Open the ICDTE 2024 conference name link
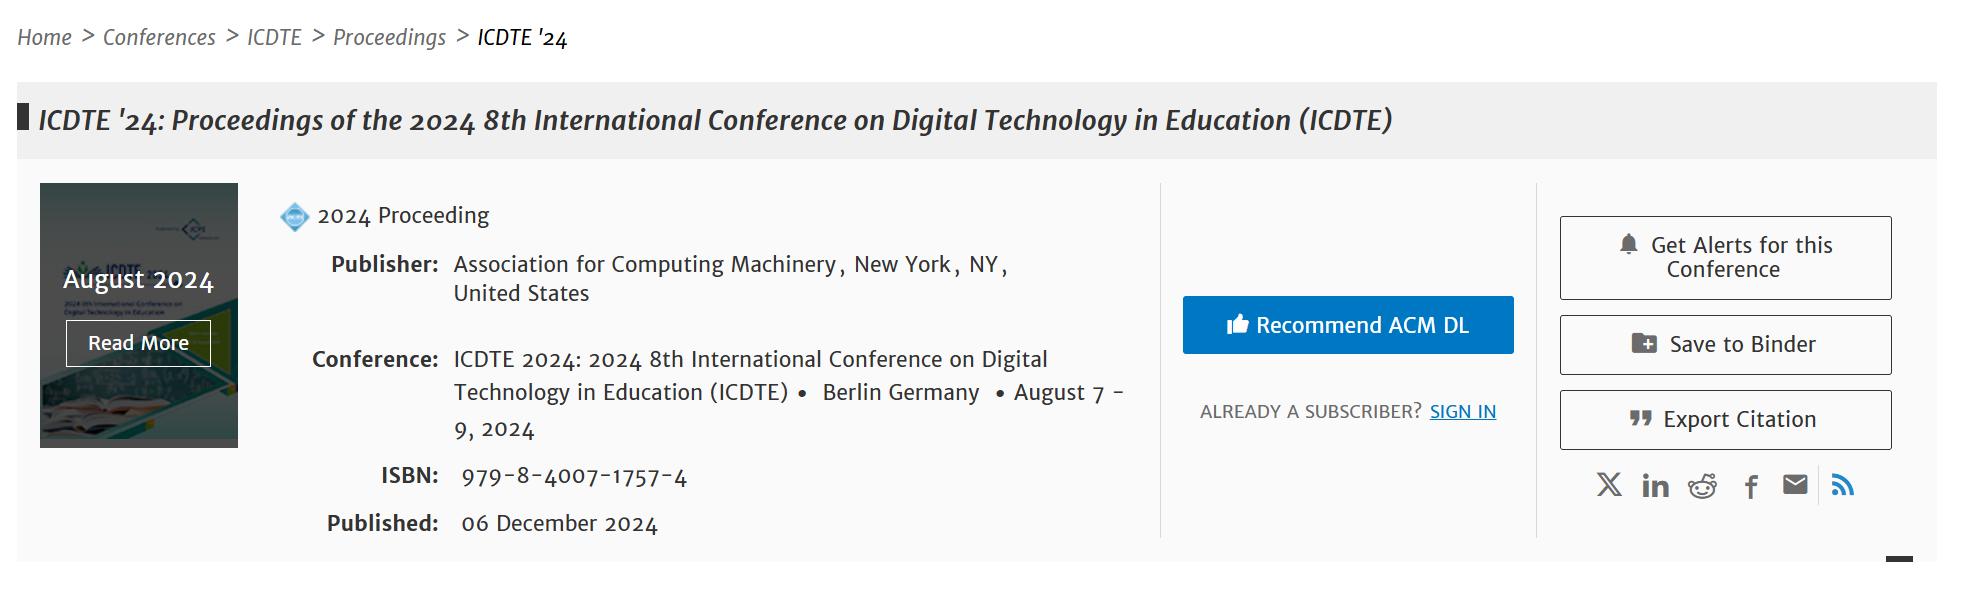Viewport: 1967px width, 612px height. 750,360
